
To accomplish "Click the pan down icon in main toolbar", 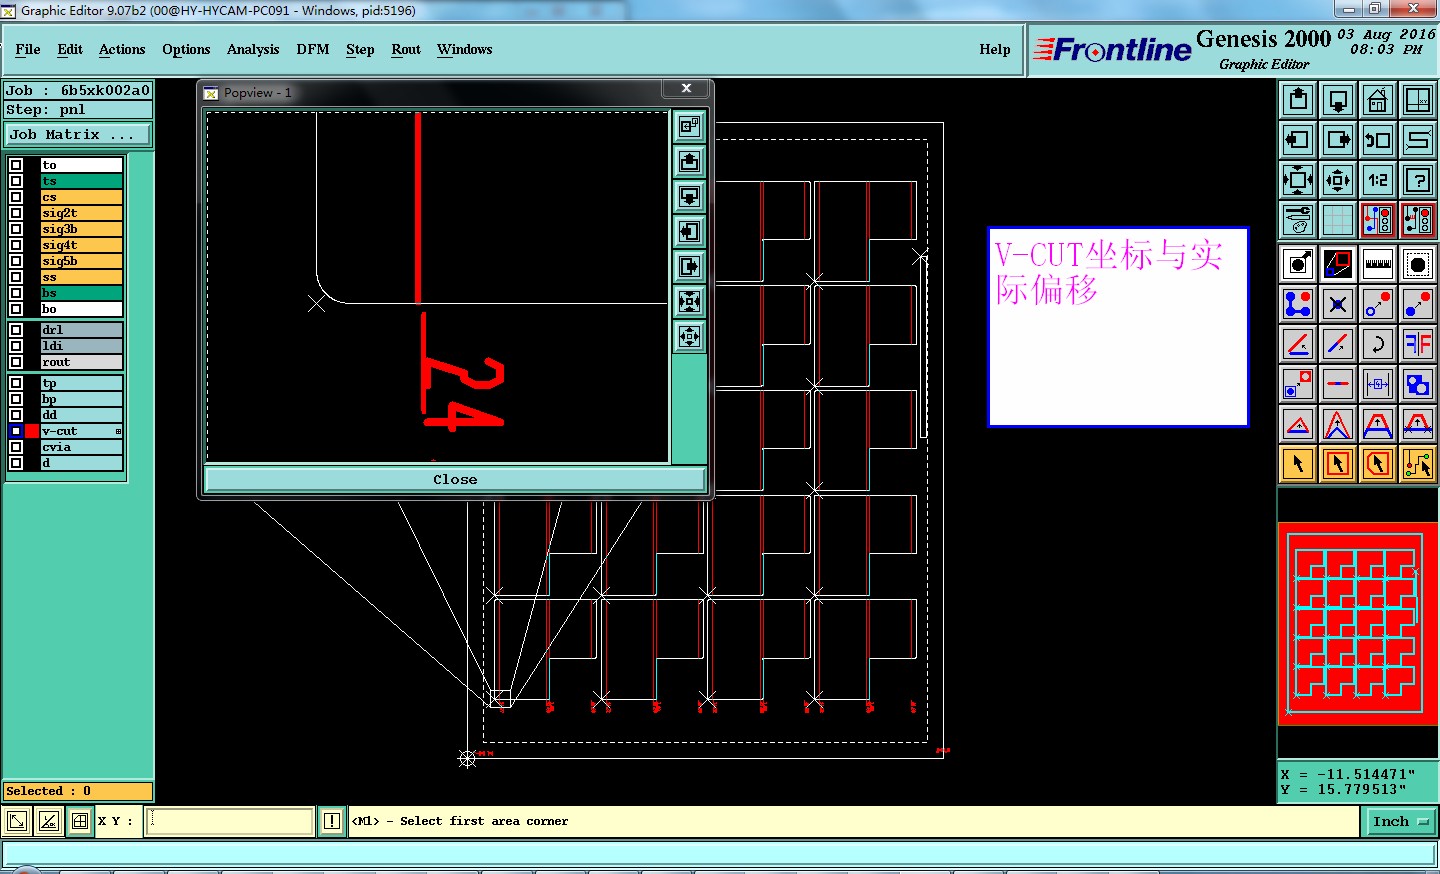I will [x=1338, y=100].
